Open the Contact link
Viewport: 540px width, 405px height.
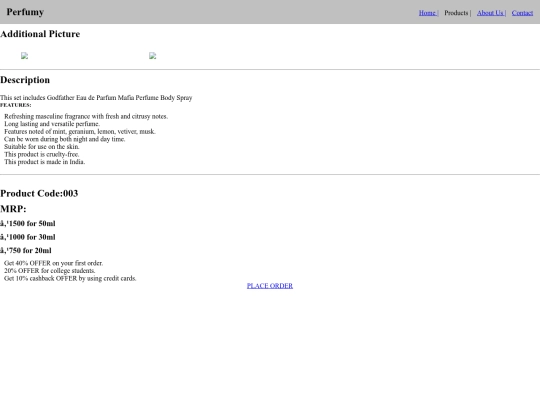(522, 13)
